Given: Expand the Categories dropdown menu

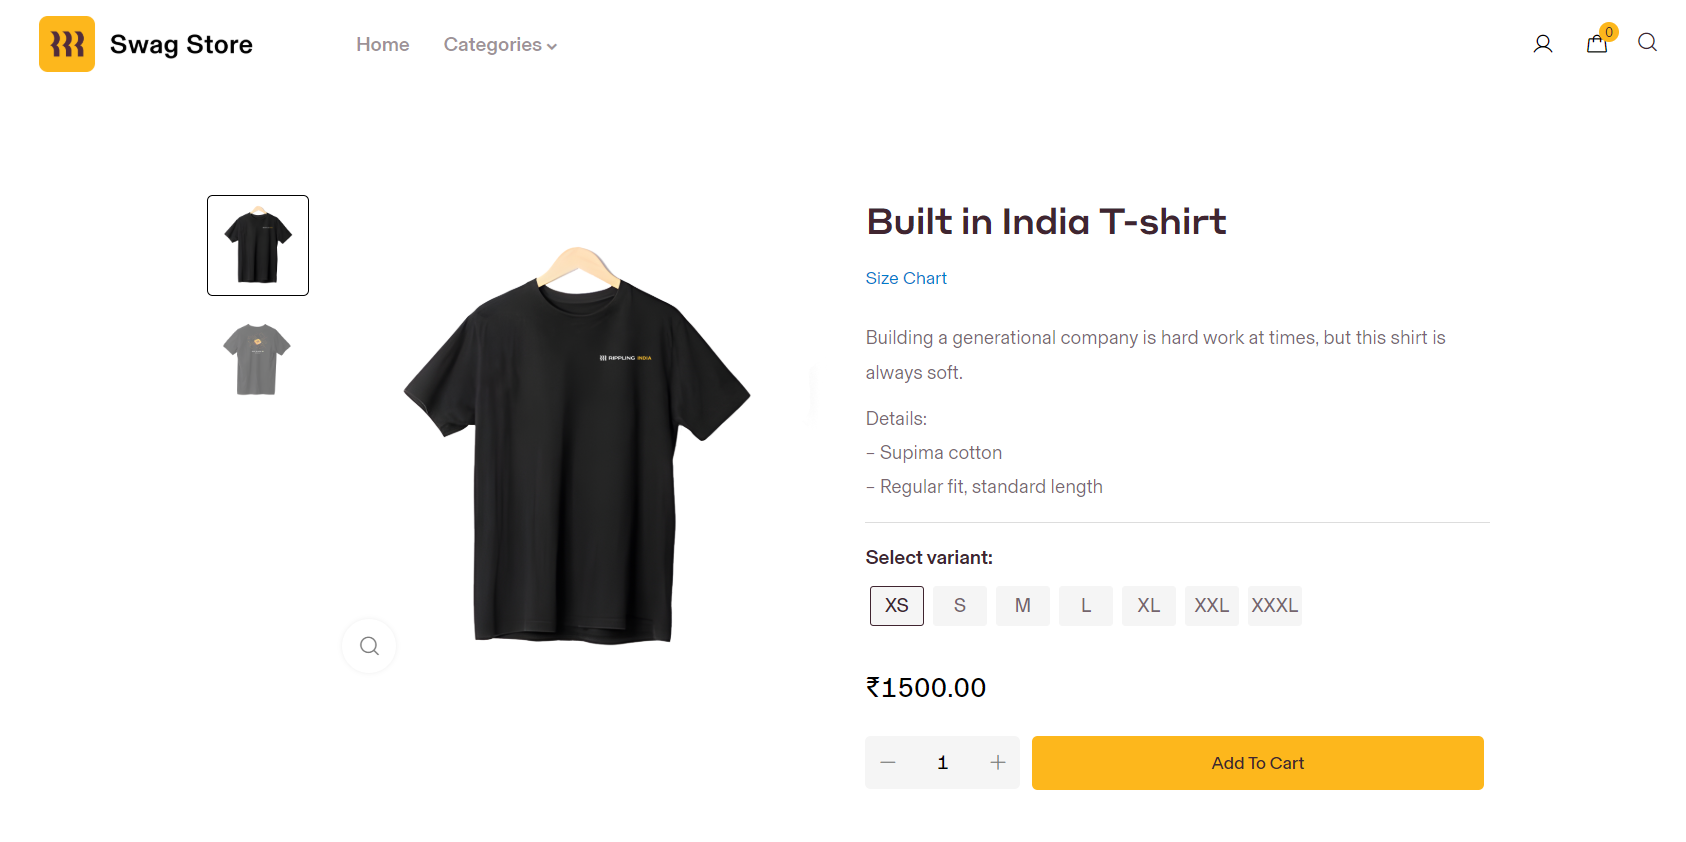Looking at the screenshot, I should point(500,45).
